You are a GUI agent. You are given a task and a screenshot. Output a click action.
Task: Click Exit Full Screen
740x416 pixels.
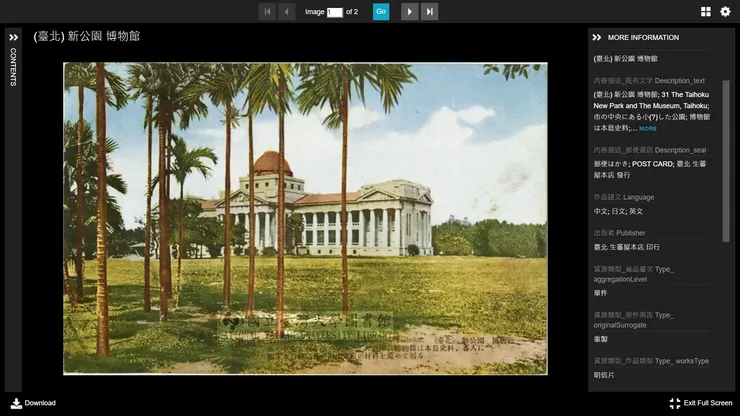(x=701, y=403)
